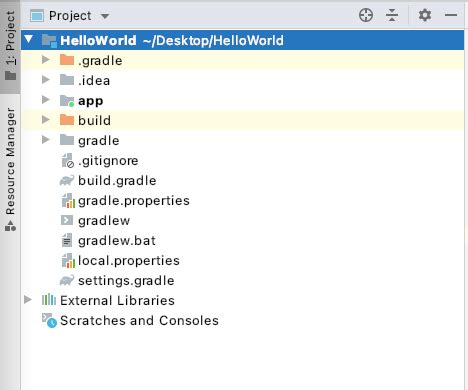Select the gradle.properties file

[x=134, y=201]
